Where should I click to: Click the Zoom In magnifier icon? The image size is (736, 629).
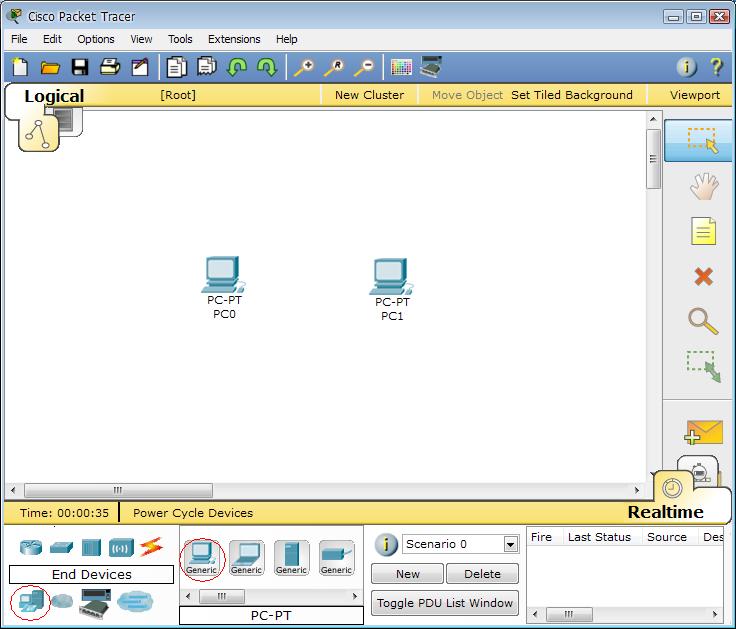tap(304, 68)
